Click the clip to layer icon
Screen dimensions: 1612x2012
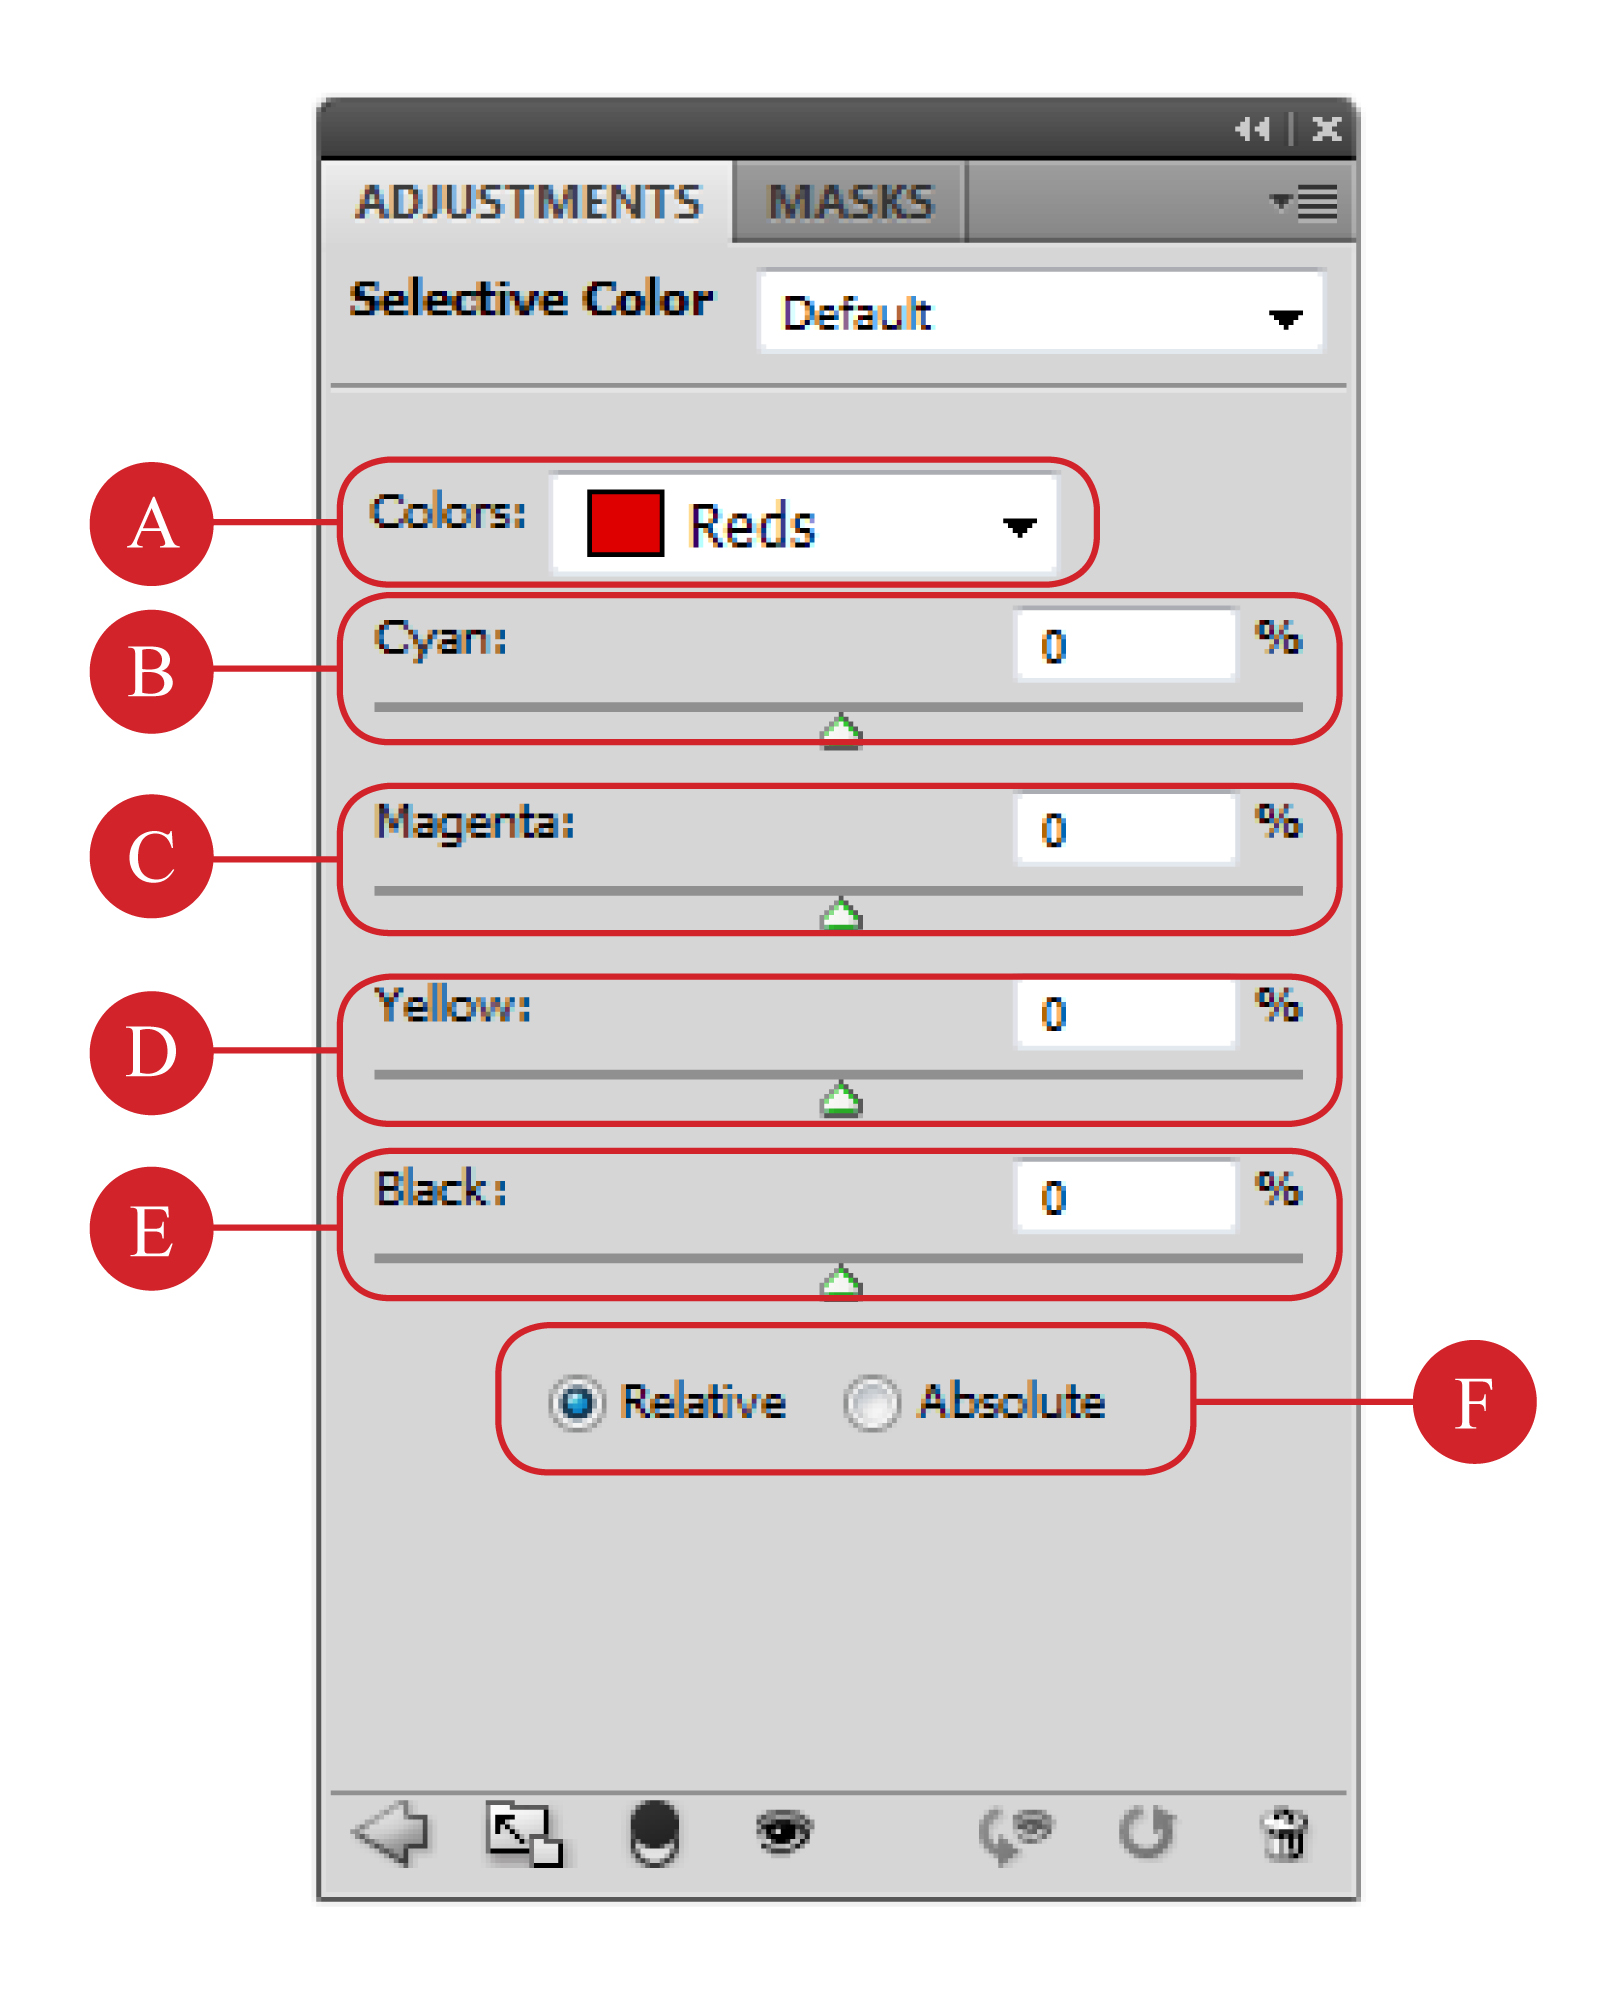point(655,1834)
